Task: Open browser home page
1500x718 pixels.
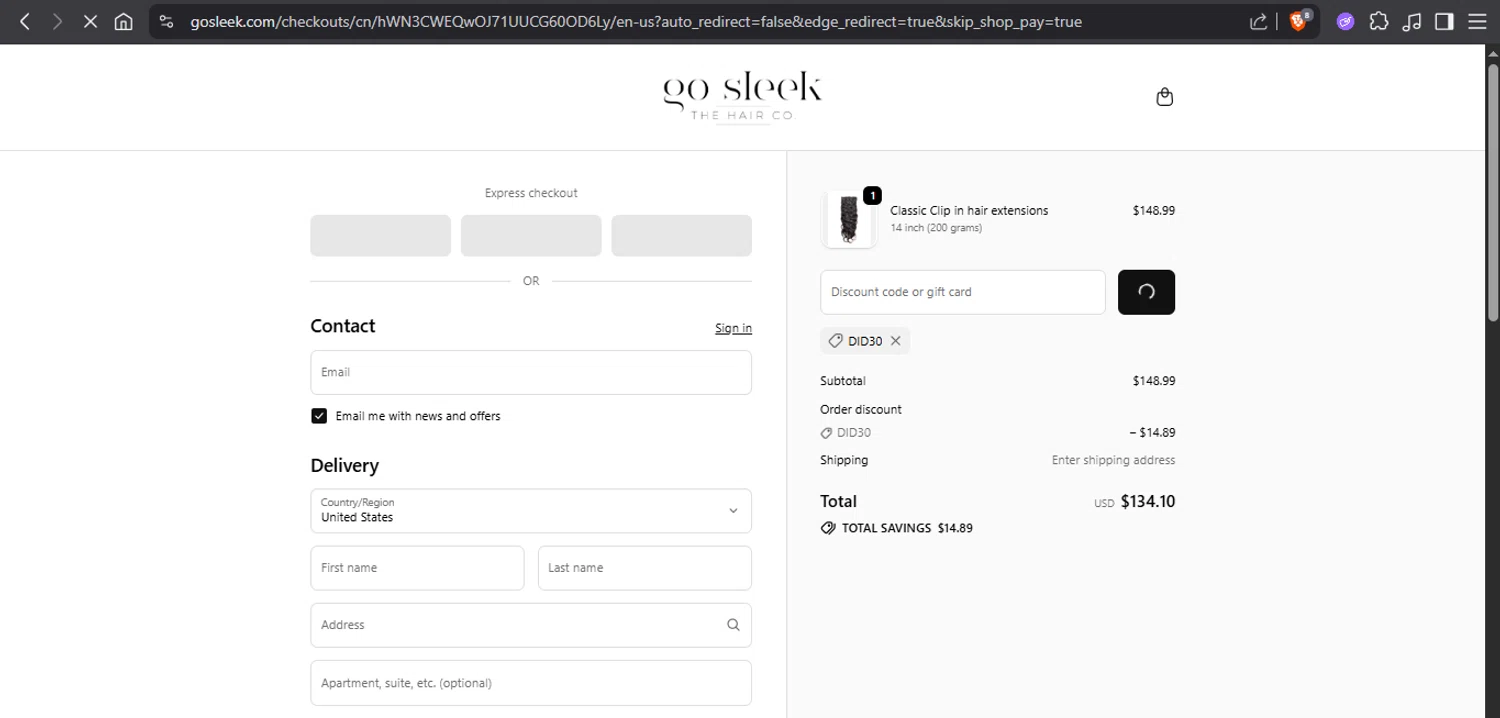Action: point(123,21)
